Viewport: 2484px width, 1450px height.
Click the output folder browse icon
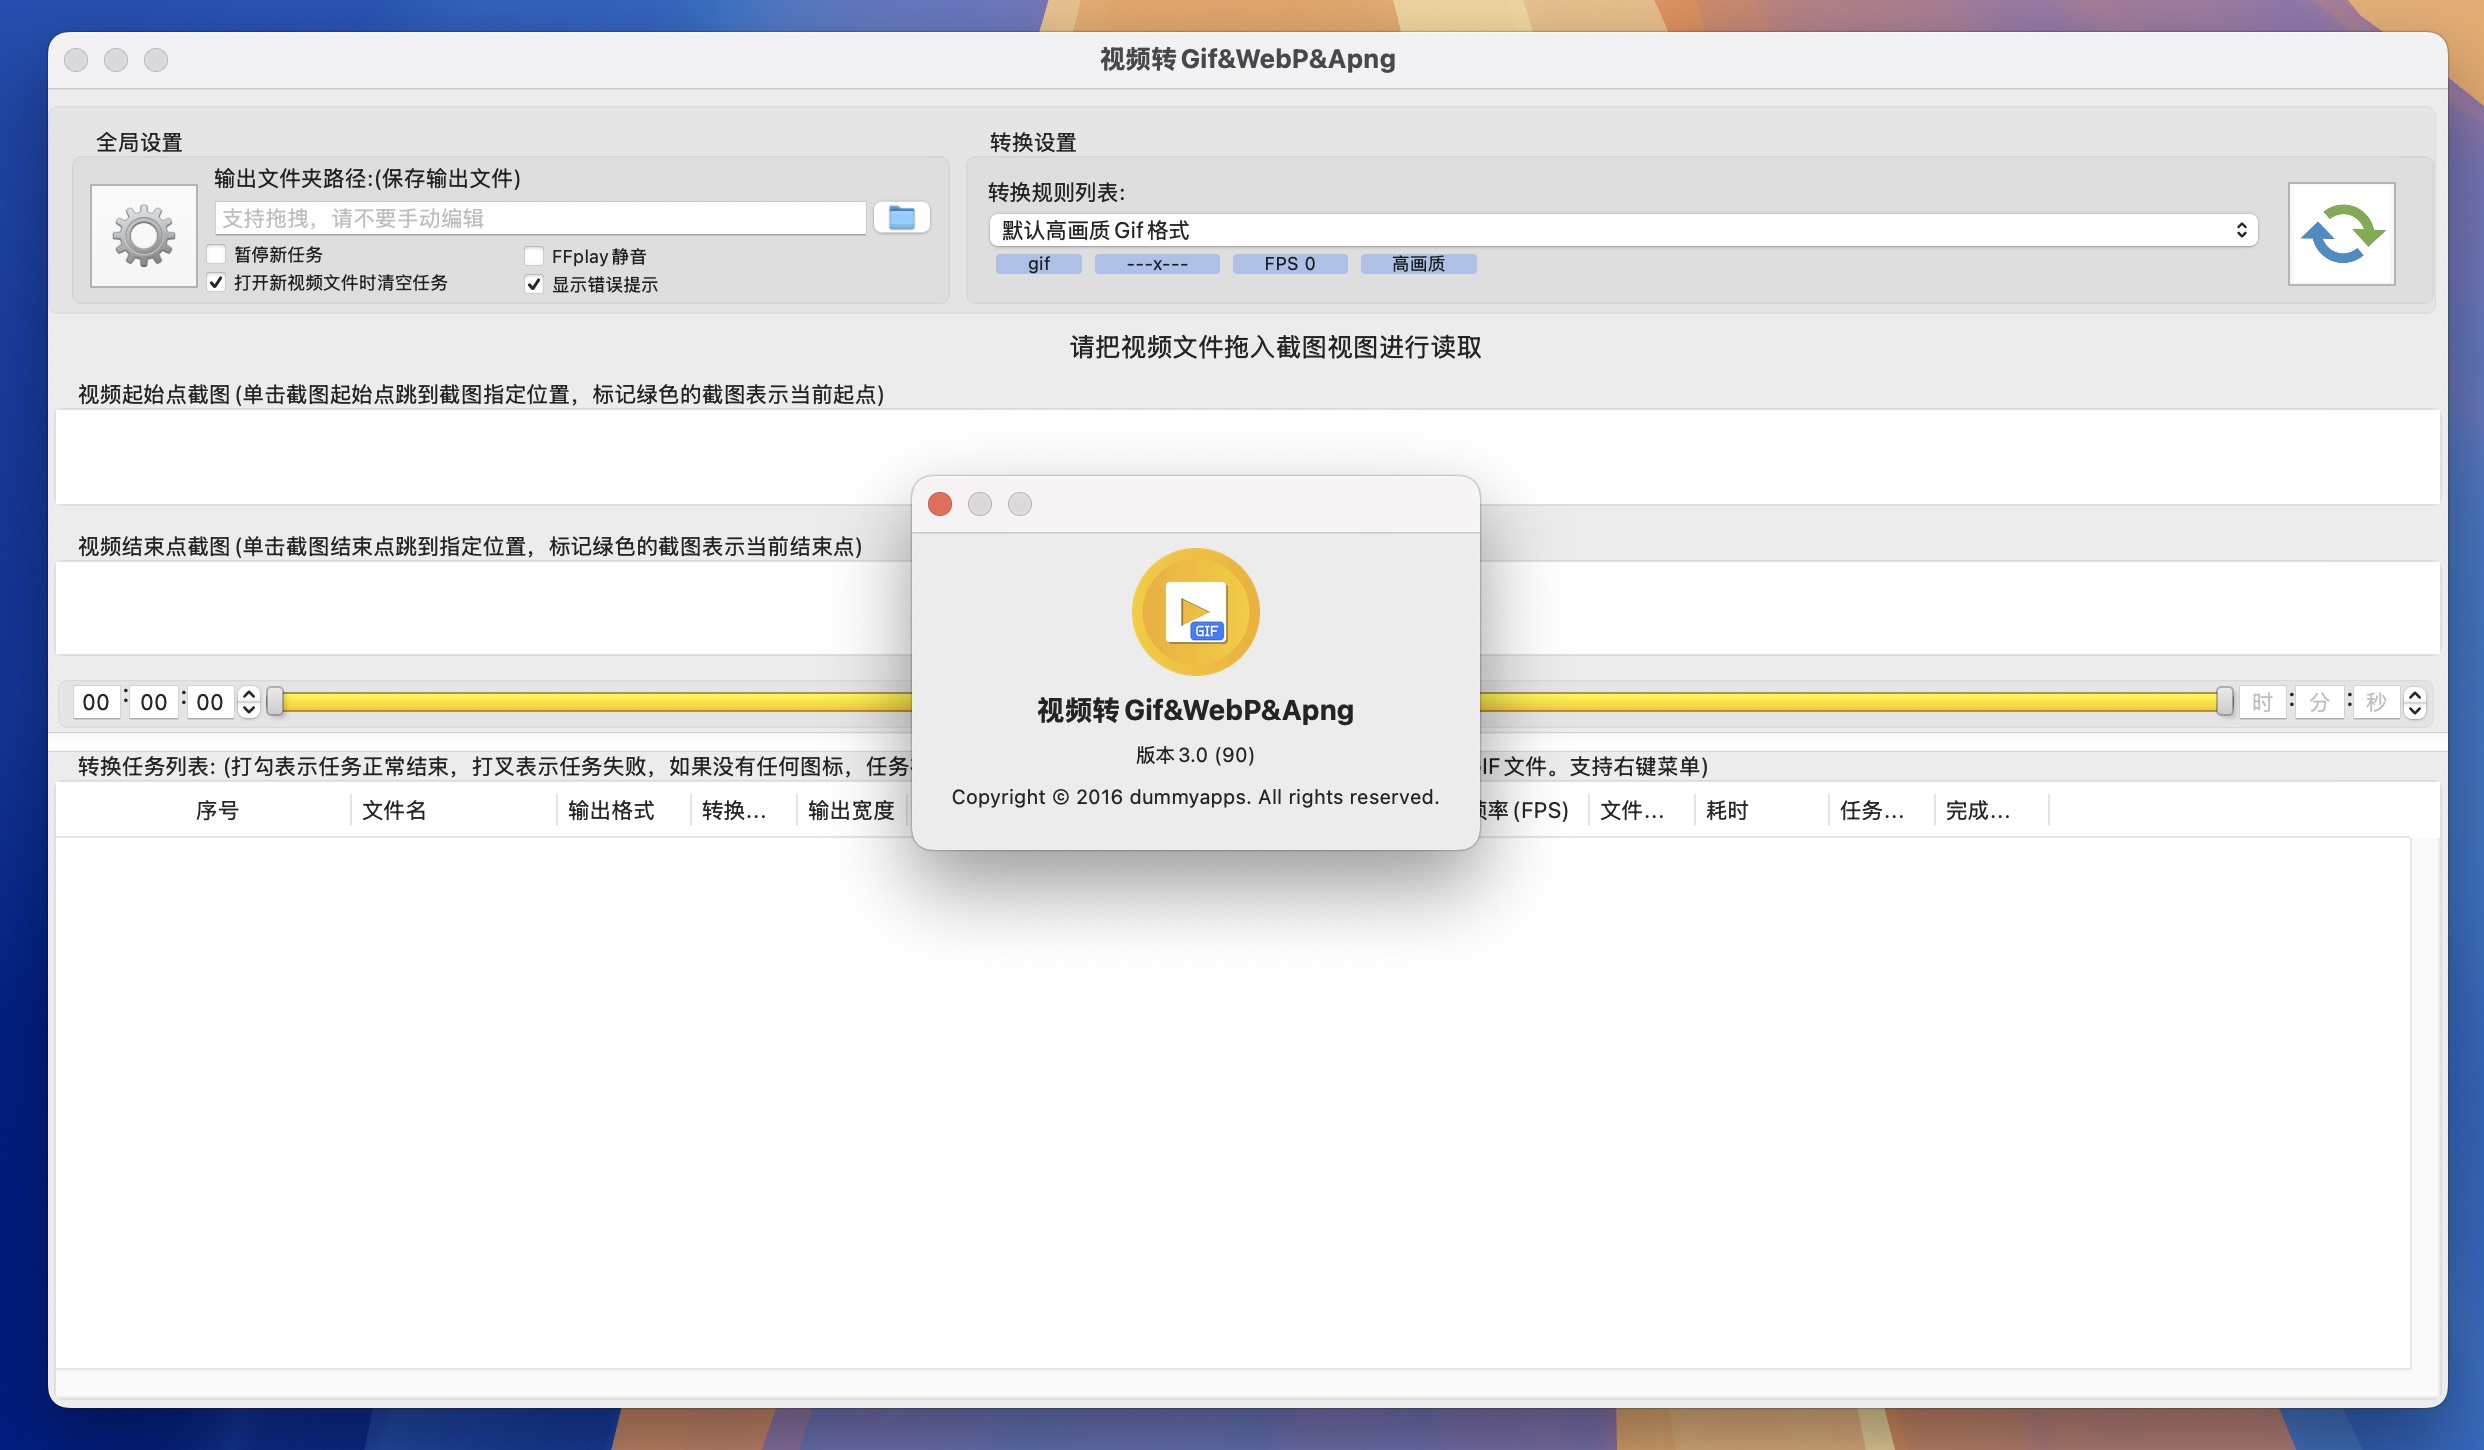899,216
